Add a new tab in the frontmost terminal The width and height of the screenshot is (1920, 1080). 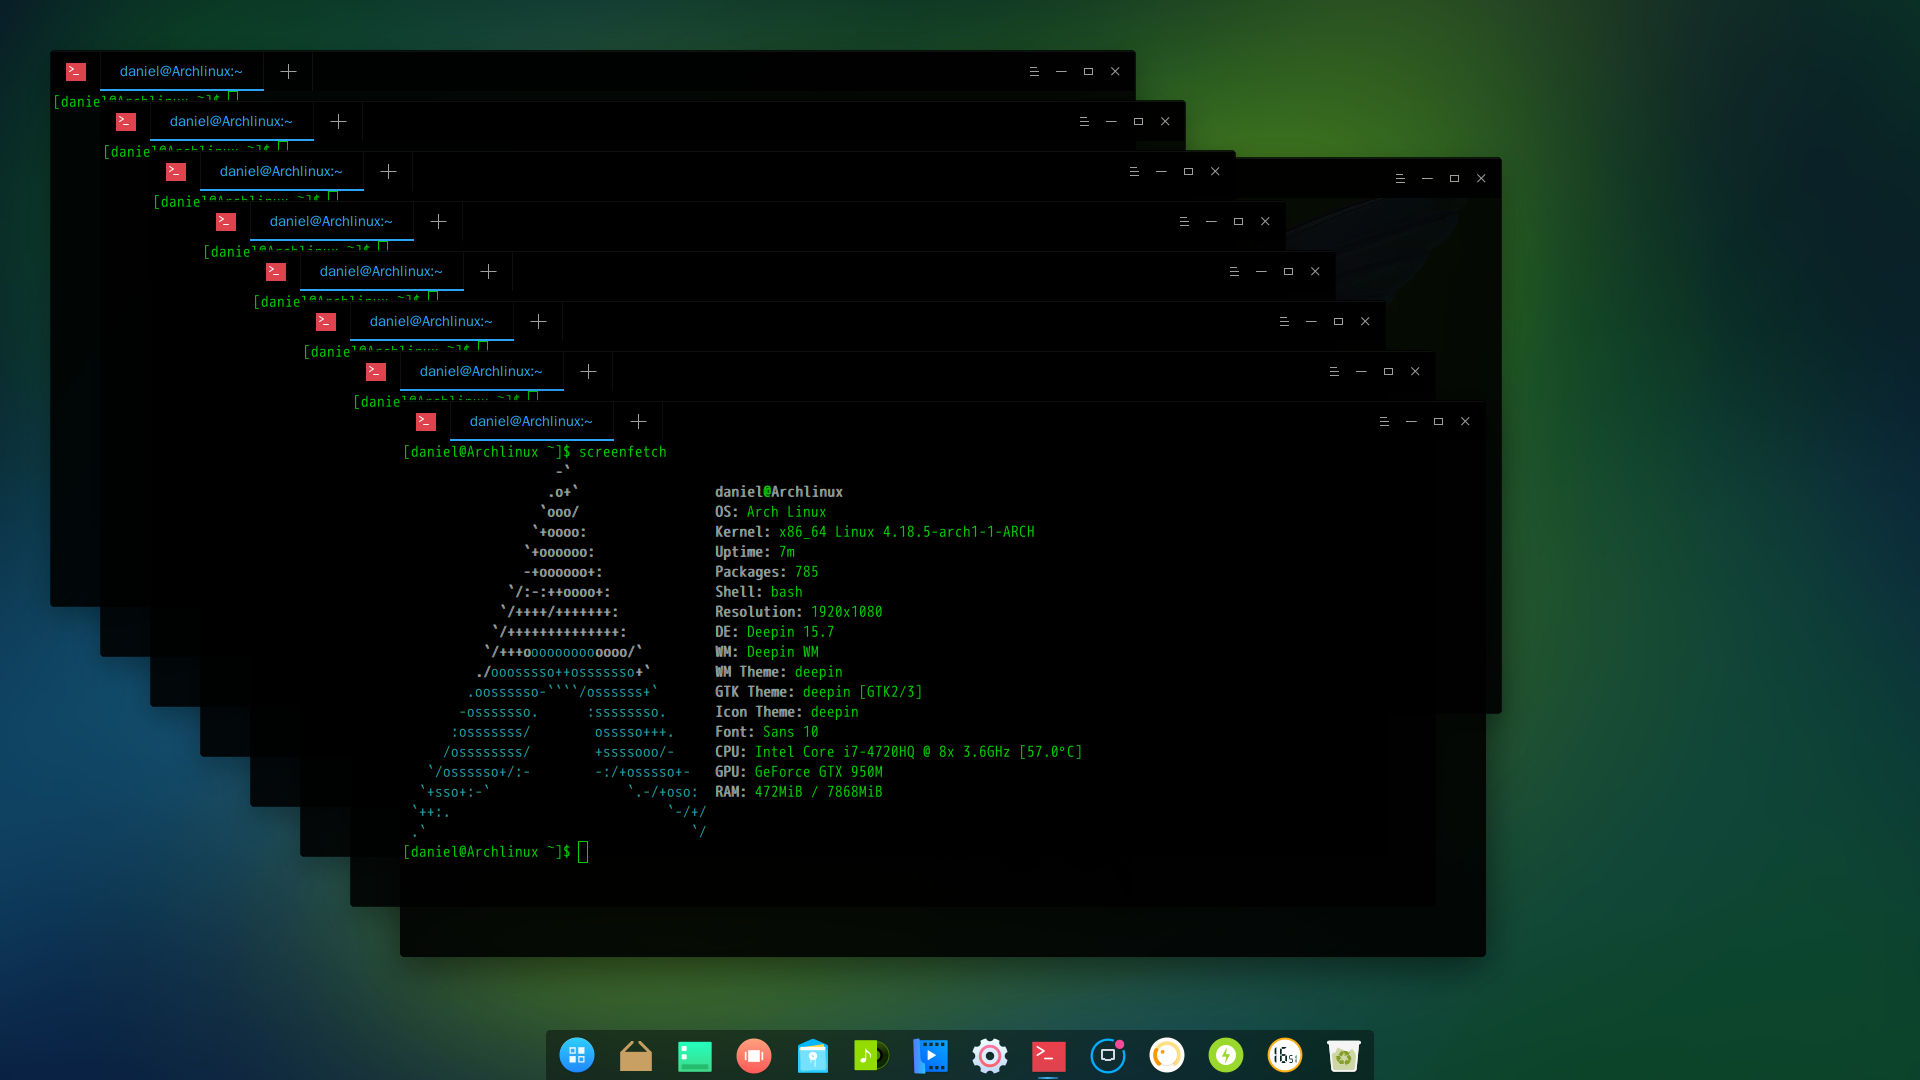(638, 422)
